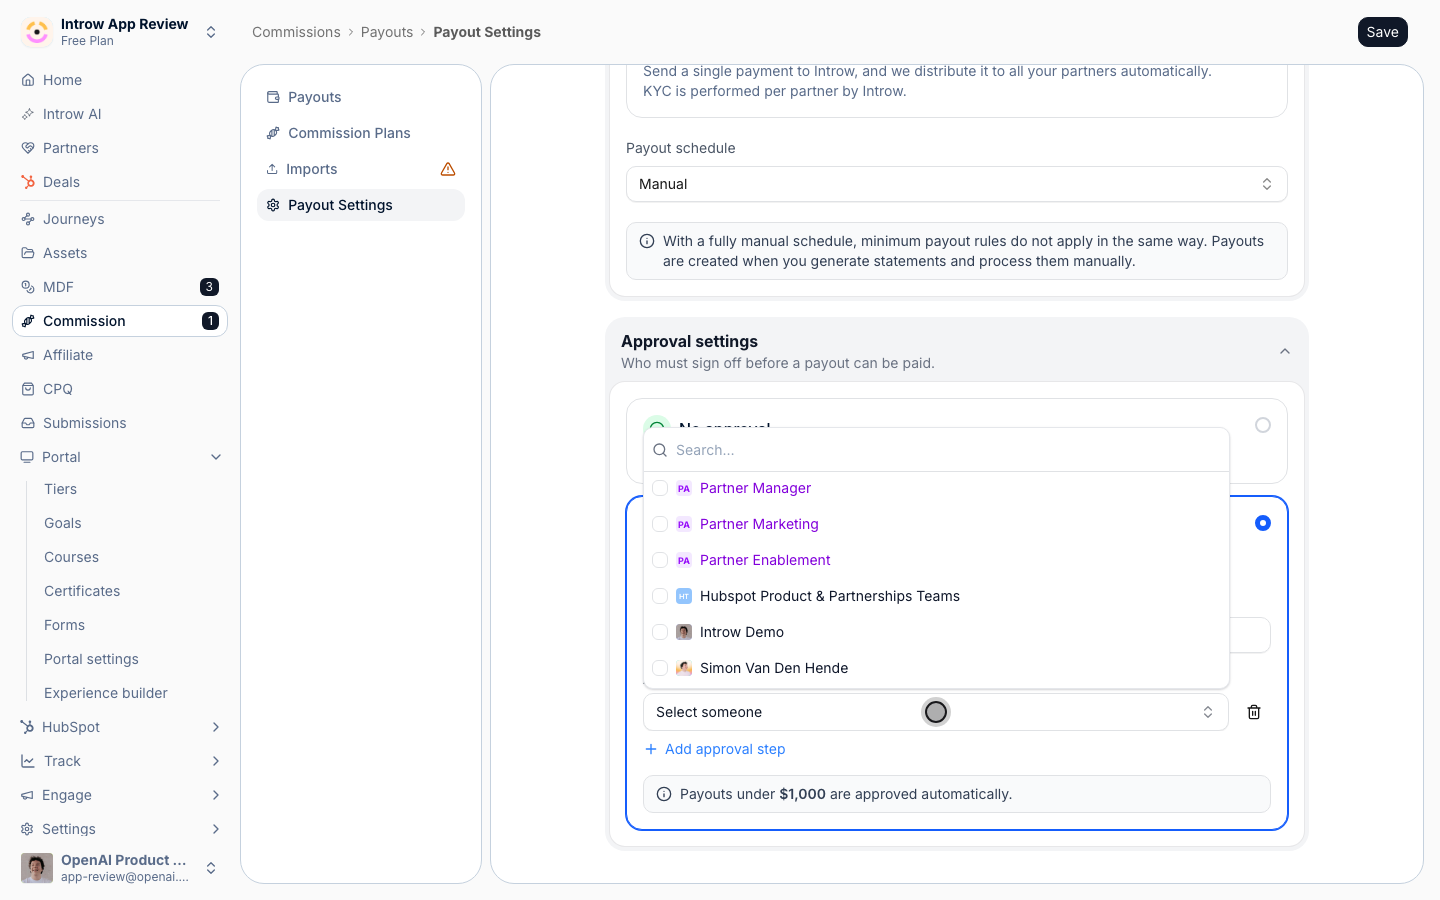Open Tiers under Portal
Image resolution: width=1440 pixels, height=900 pixels.
pyautogui.click(x=60, y=489)
